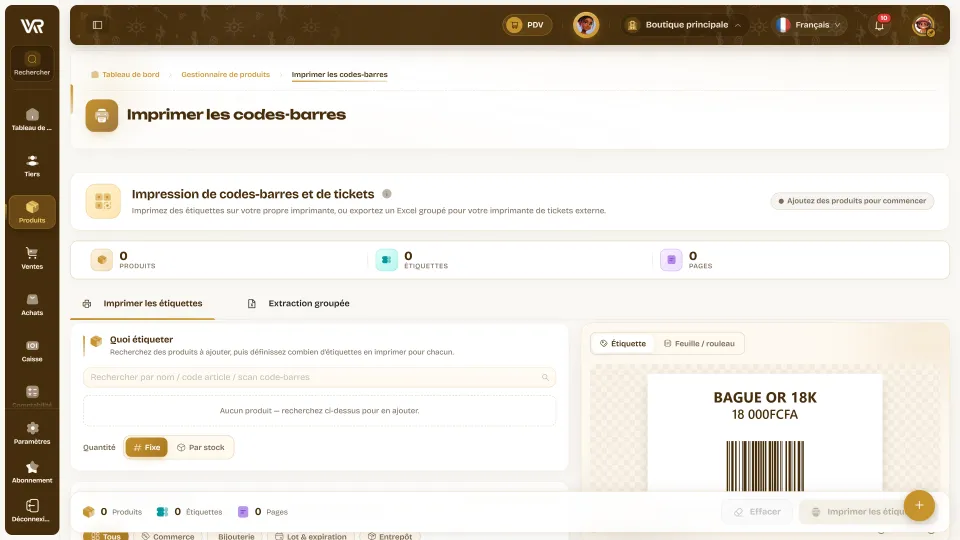Select the Tous filter chip

(x=106, y=536)
